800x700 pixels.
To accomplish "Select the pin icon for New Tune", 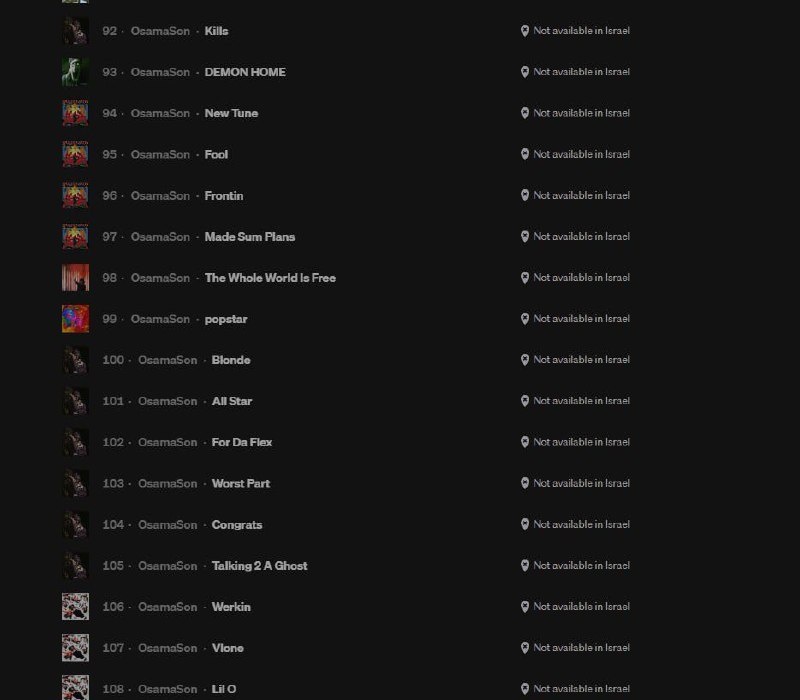I will click(x=525, y=113).
